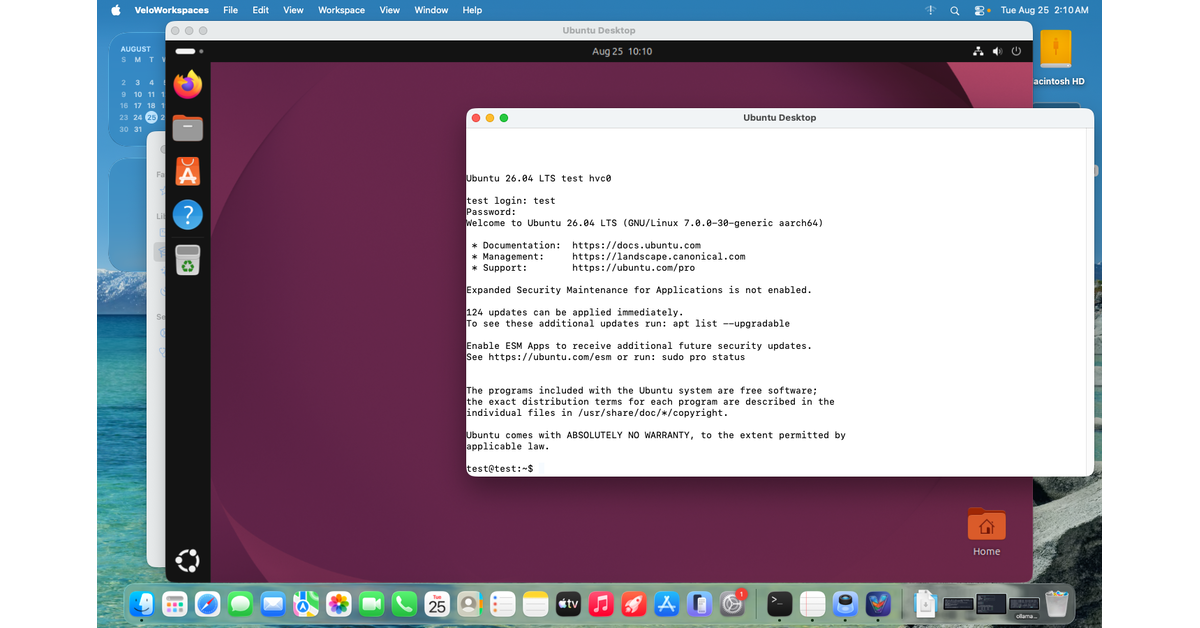This screenshot has width=1200, height=628.
Task: Open the Phone app in the Dock
Action: tap(404, 603)
